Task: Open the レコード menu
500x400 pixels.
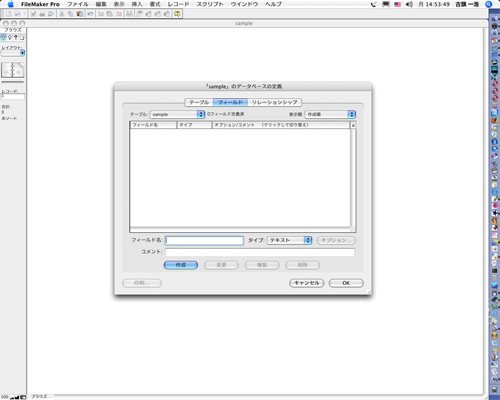Action: click(178, 4)
